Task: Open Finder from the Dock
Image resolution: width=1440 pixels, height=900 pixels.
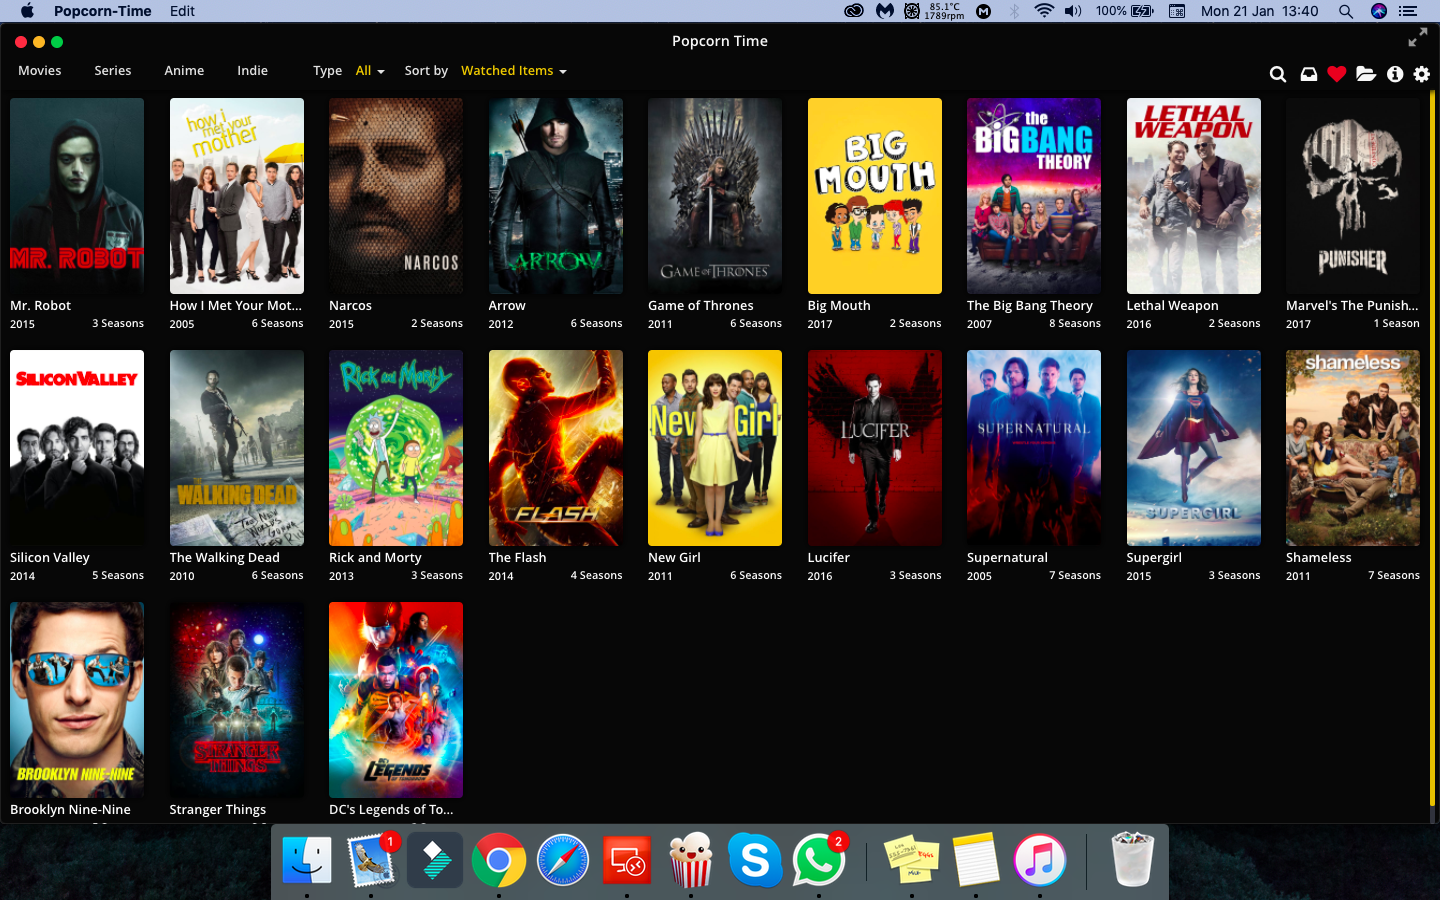Action: click(x=307, y=860)
